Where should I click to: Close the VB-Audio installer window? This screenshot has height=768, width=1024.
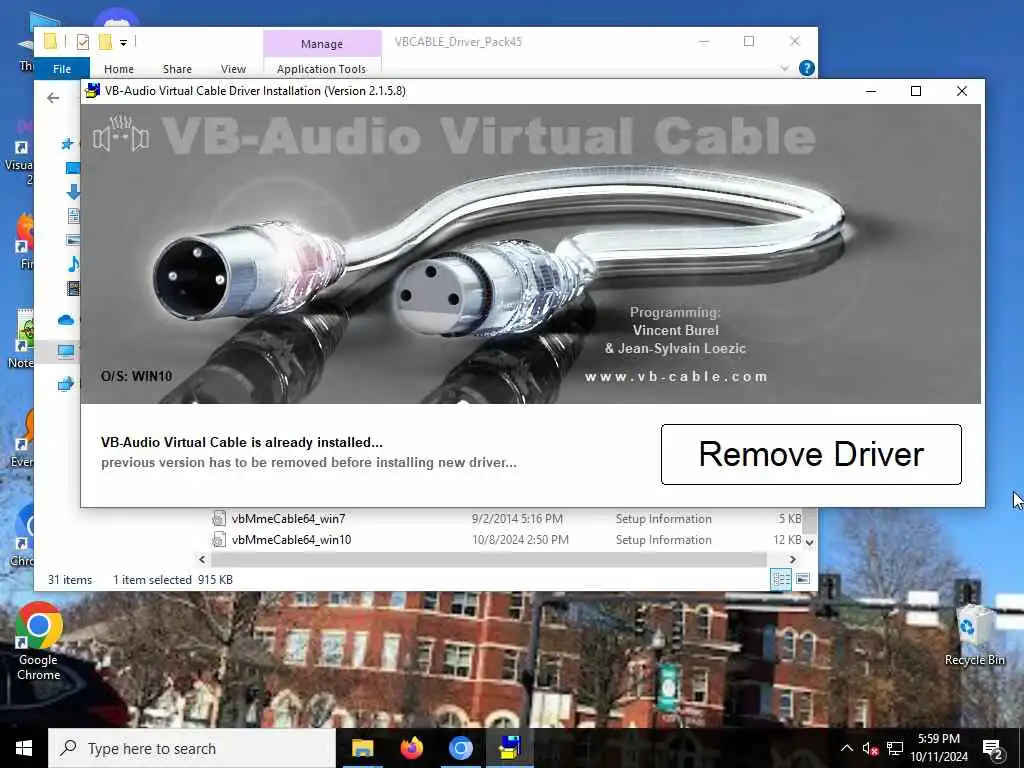point(961,91)
